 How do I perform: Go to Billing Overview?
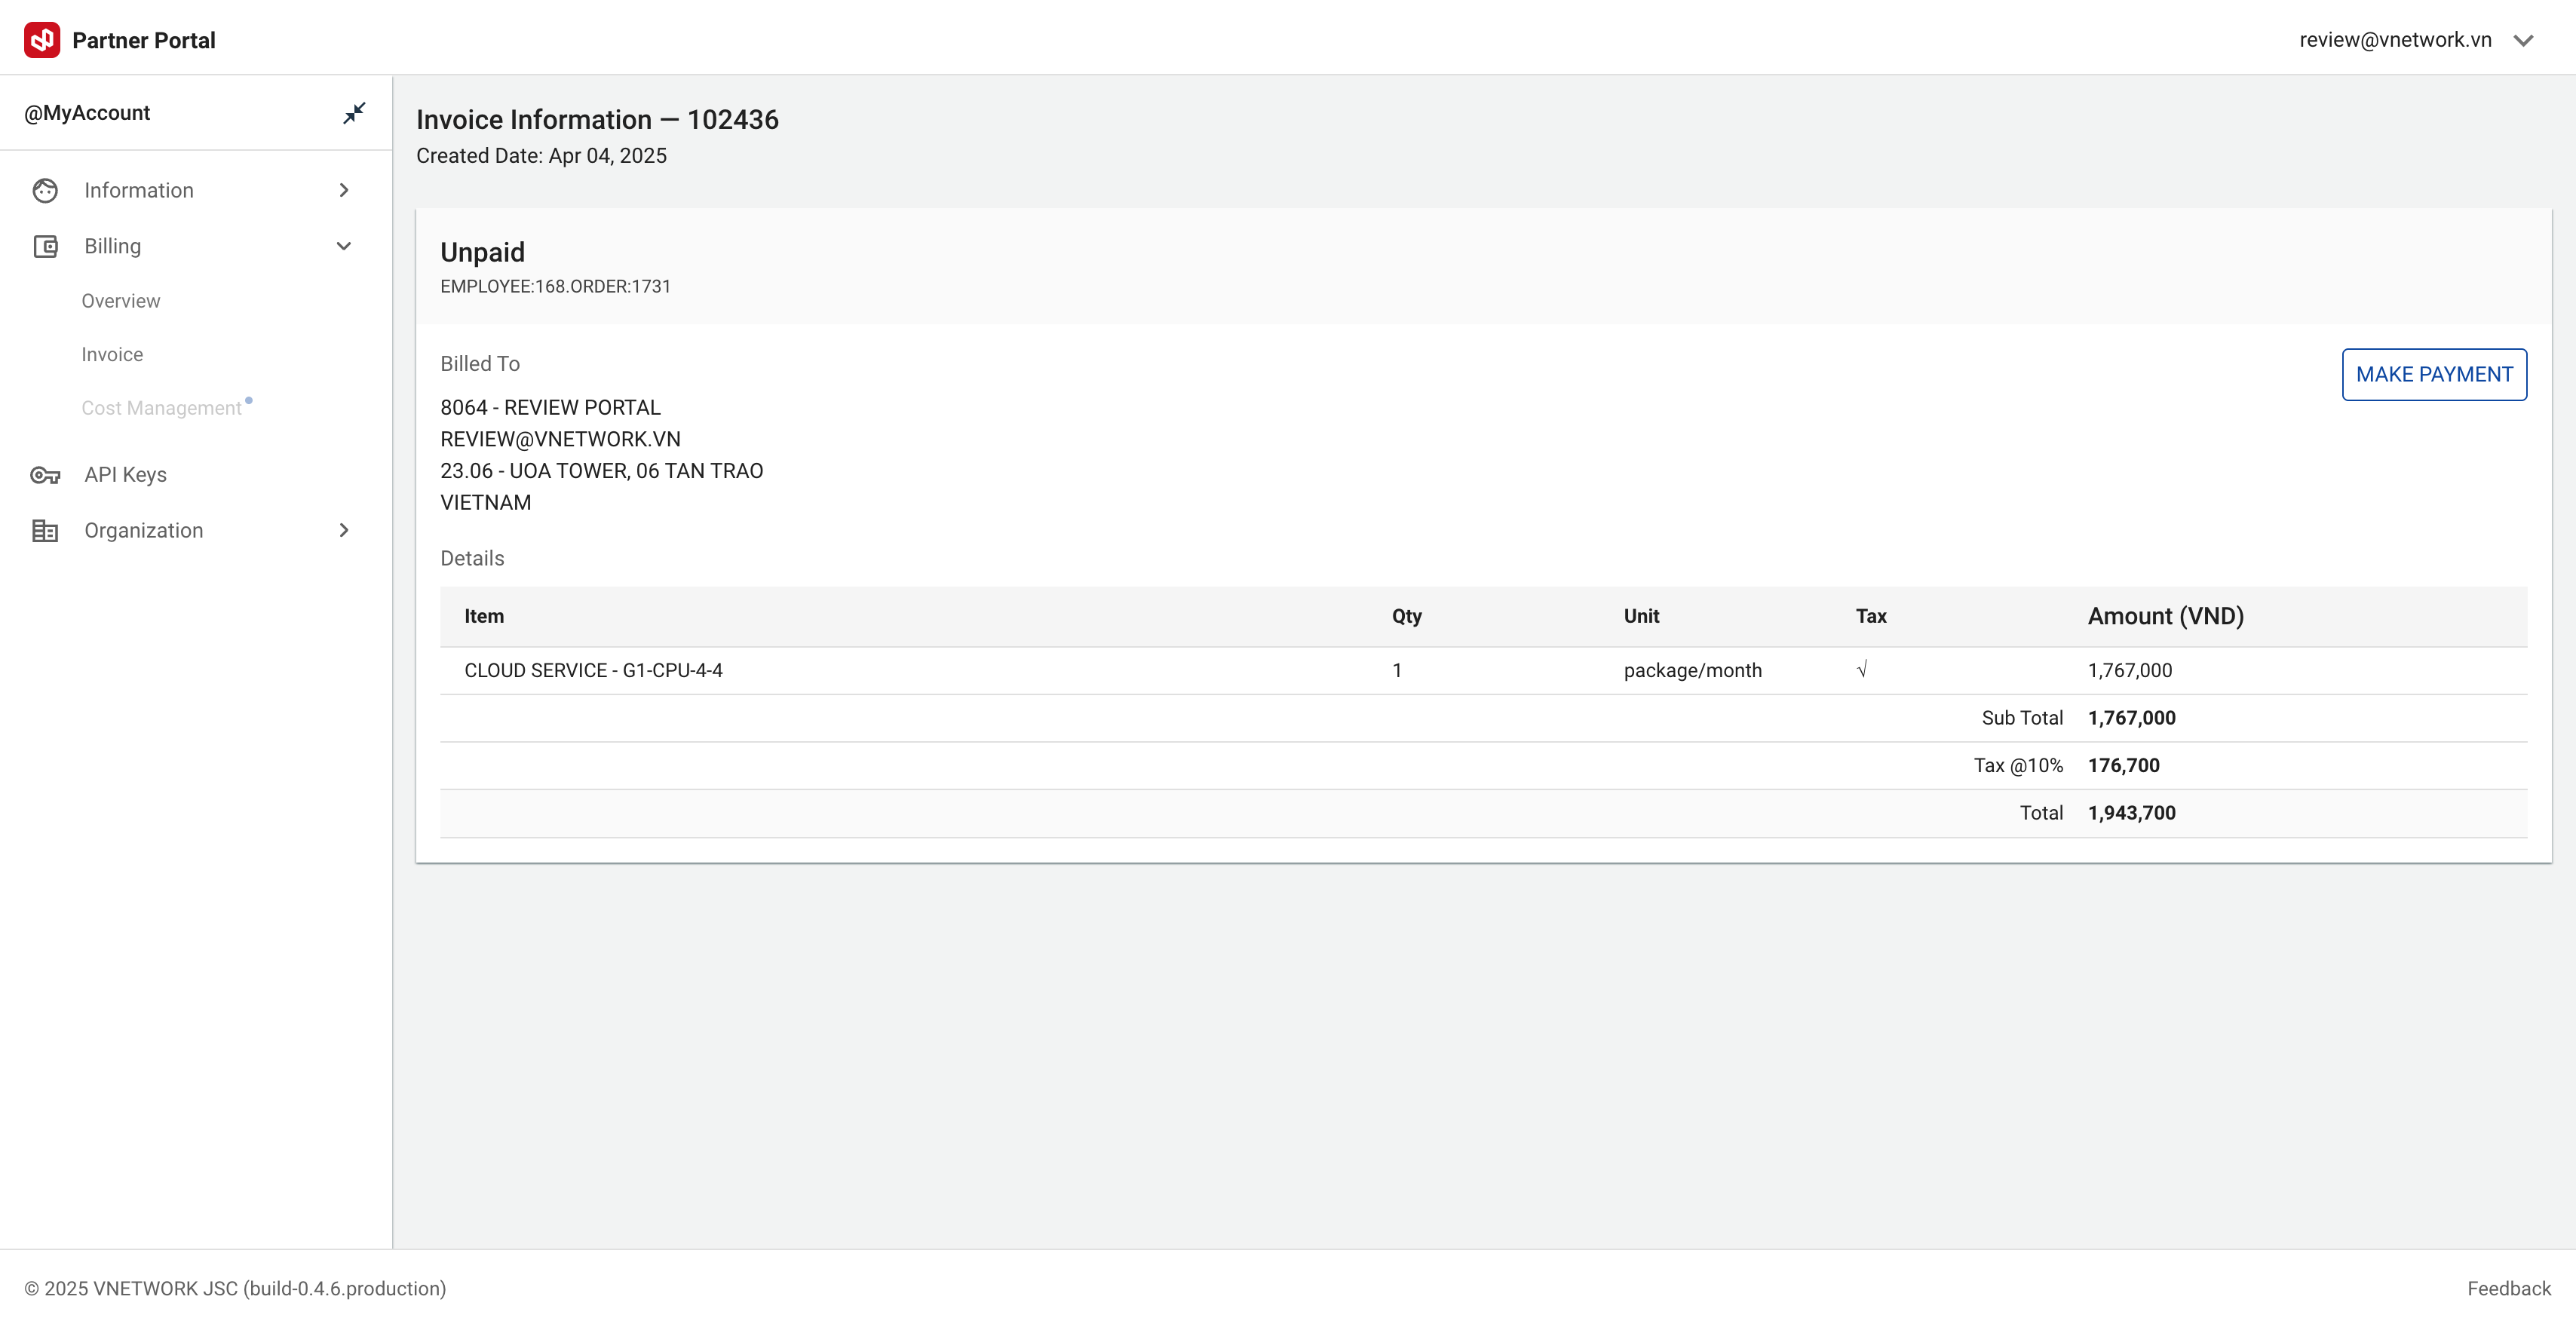121,301
